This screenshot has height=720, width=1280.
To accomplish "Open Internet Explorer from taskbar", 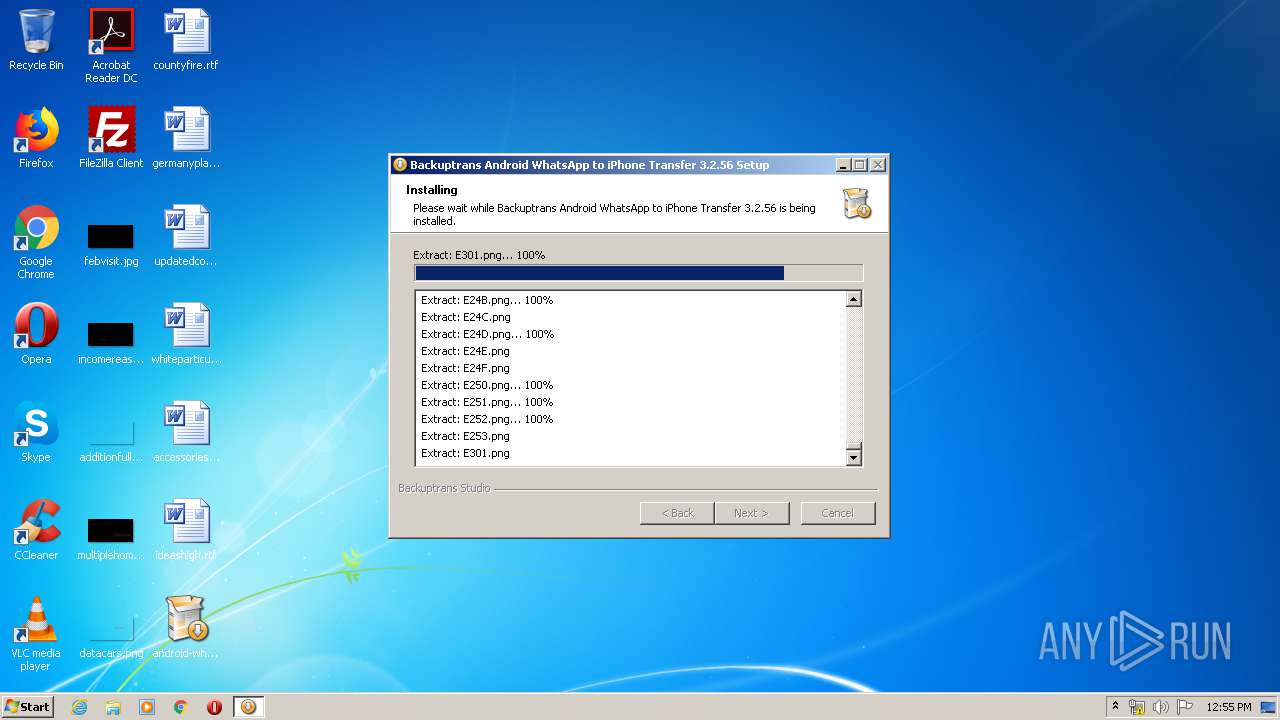I will [x=80, y=707].
